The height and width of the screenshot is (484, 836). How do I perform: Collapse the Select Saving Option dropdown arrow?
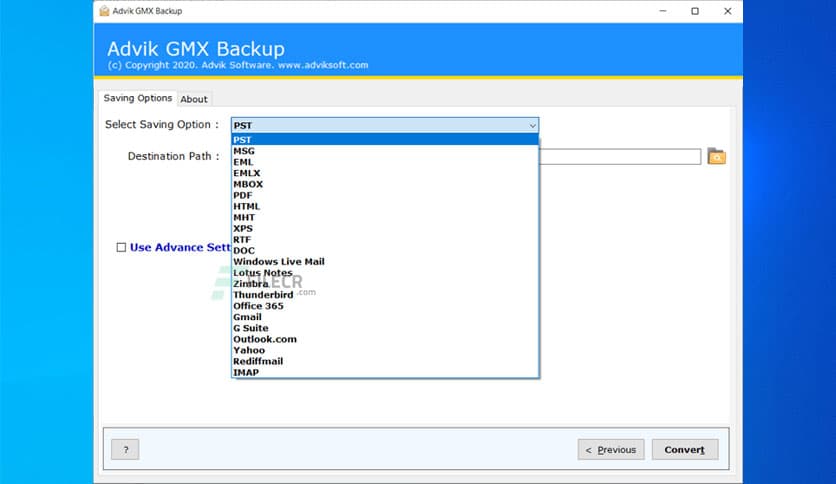pos(532,125)
